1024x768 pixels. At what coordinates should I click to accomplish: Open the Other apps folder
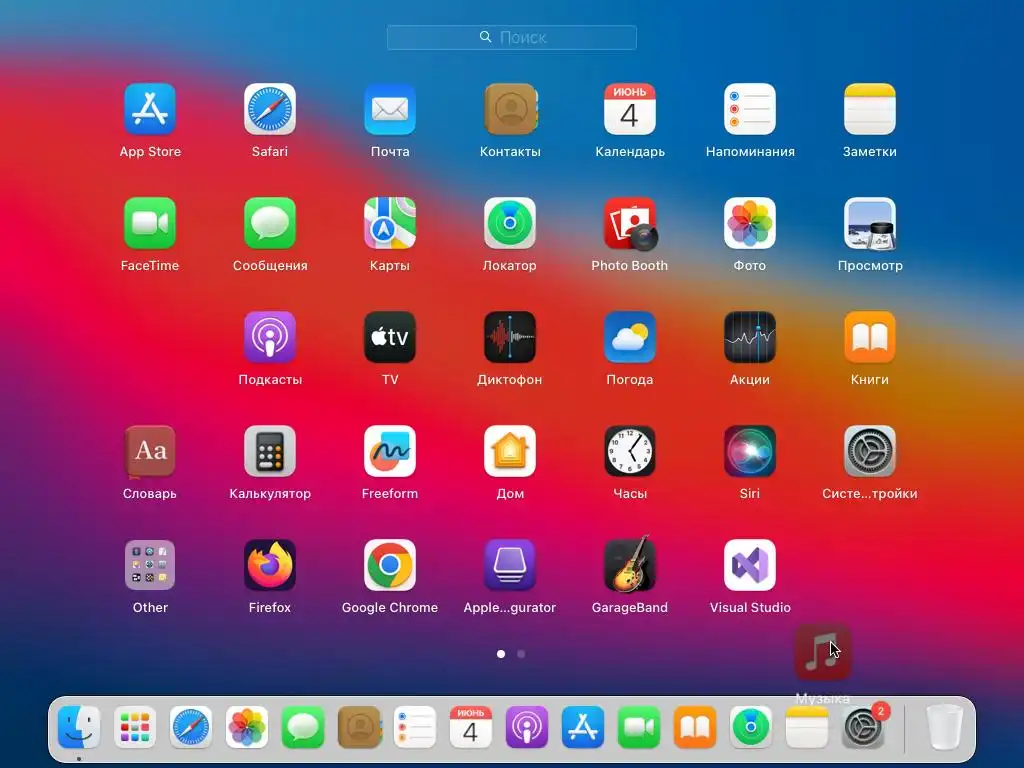[x=150, y=565]
